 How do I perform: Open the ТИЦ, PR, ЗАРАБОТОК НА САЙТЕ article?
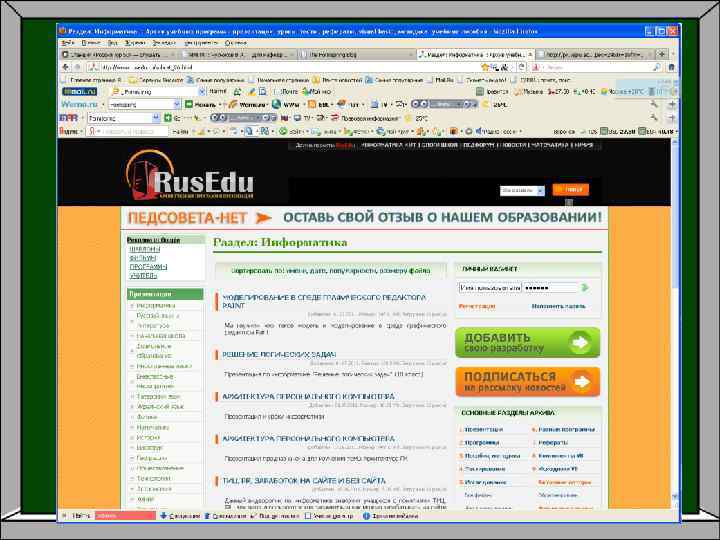(304, 481)
